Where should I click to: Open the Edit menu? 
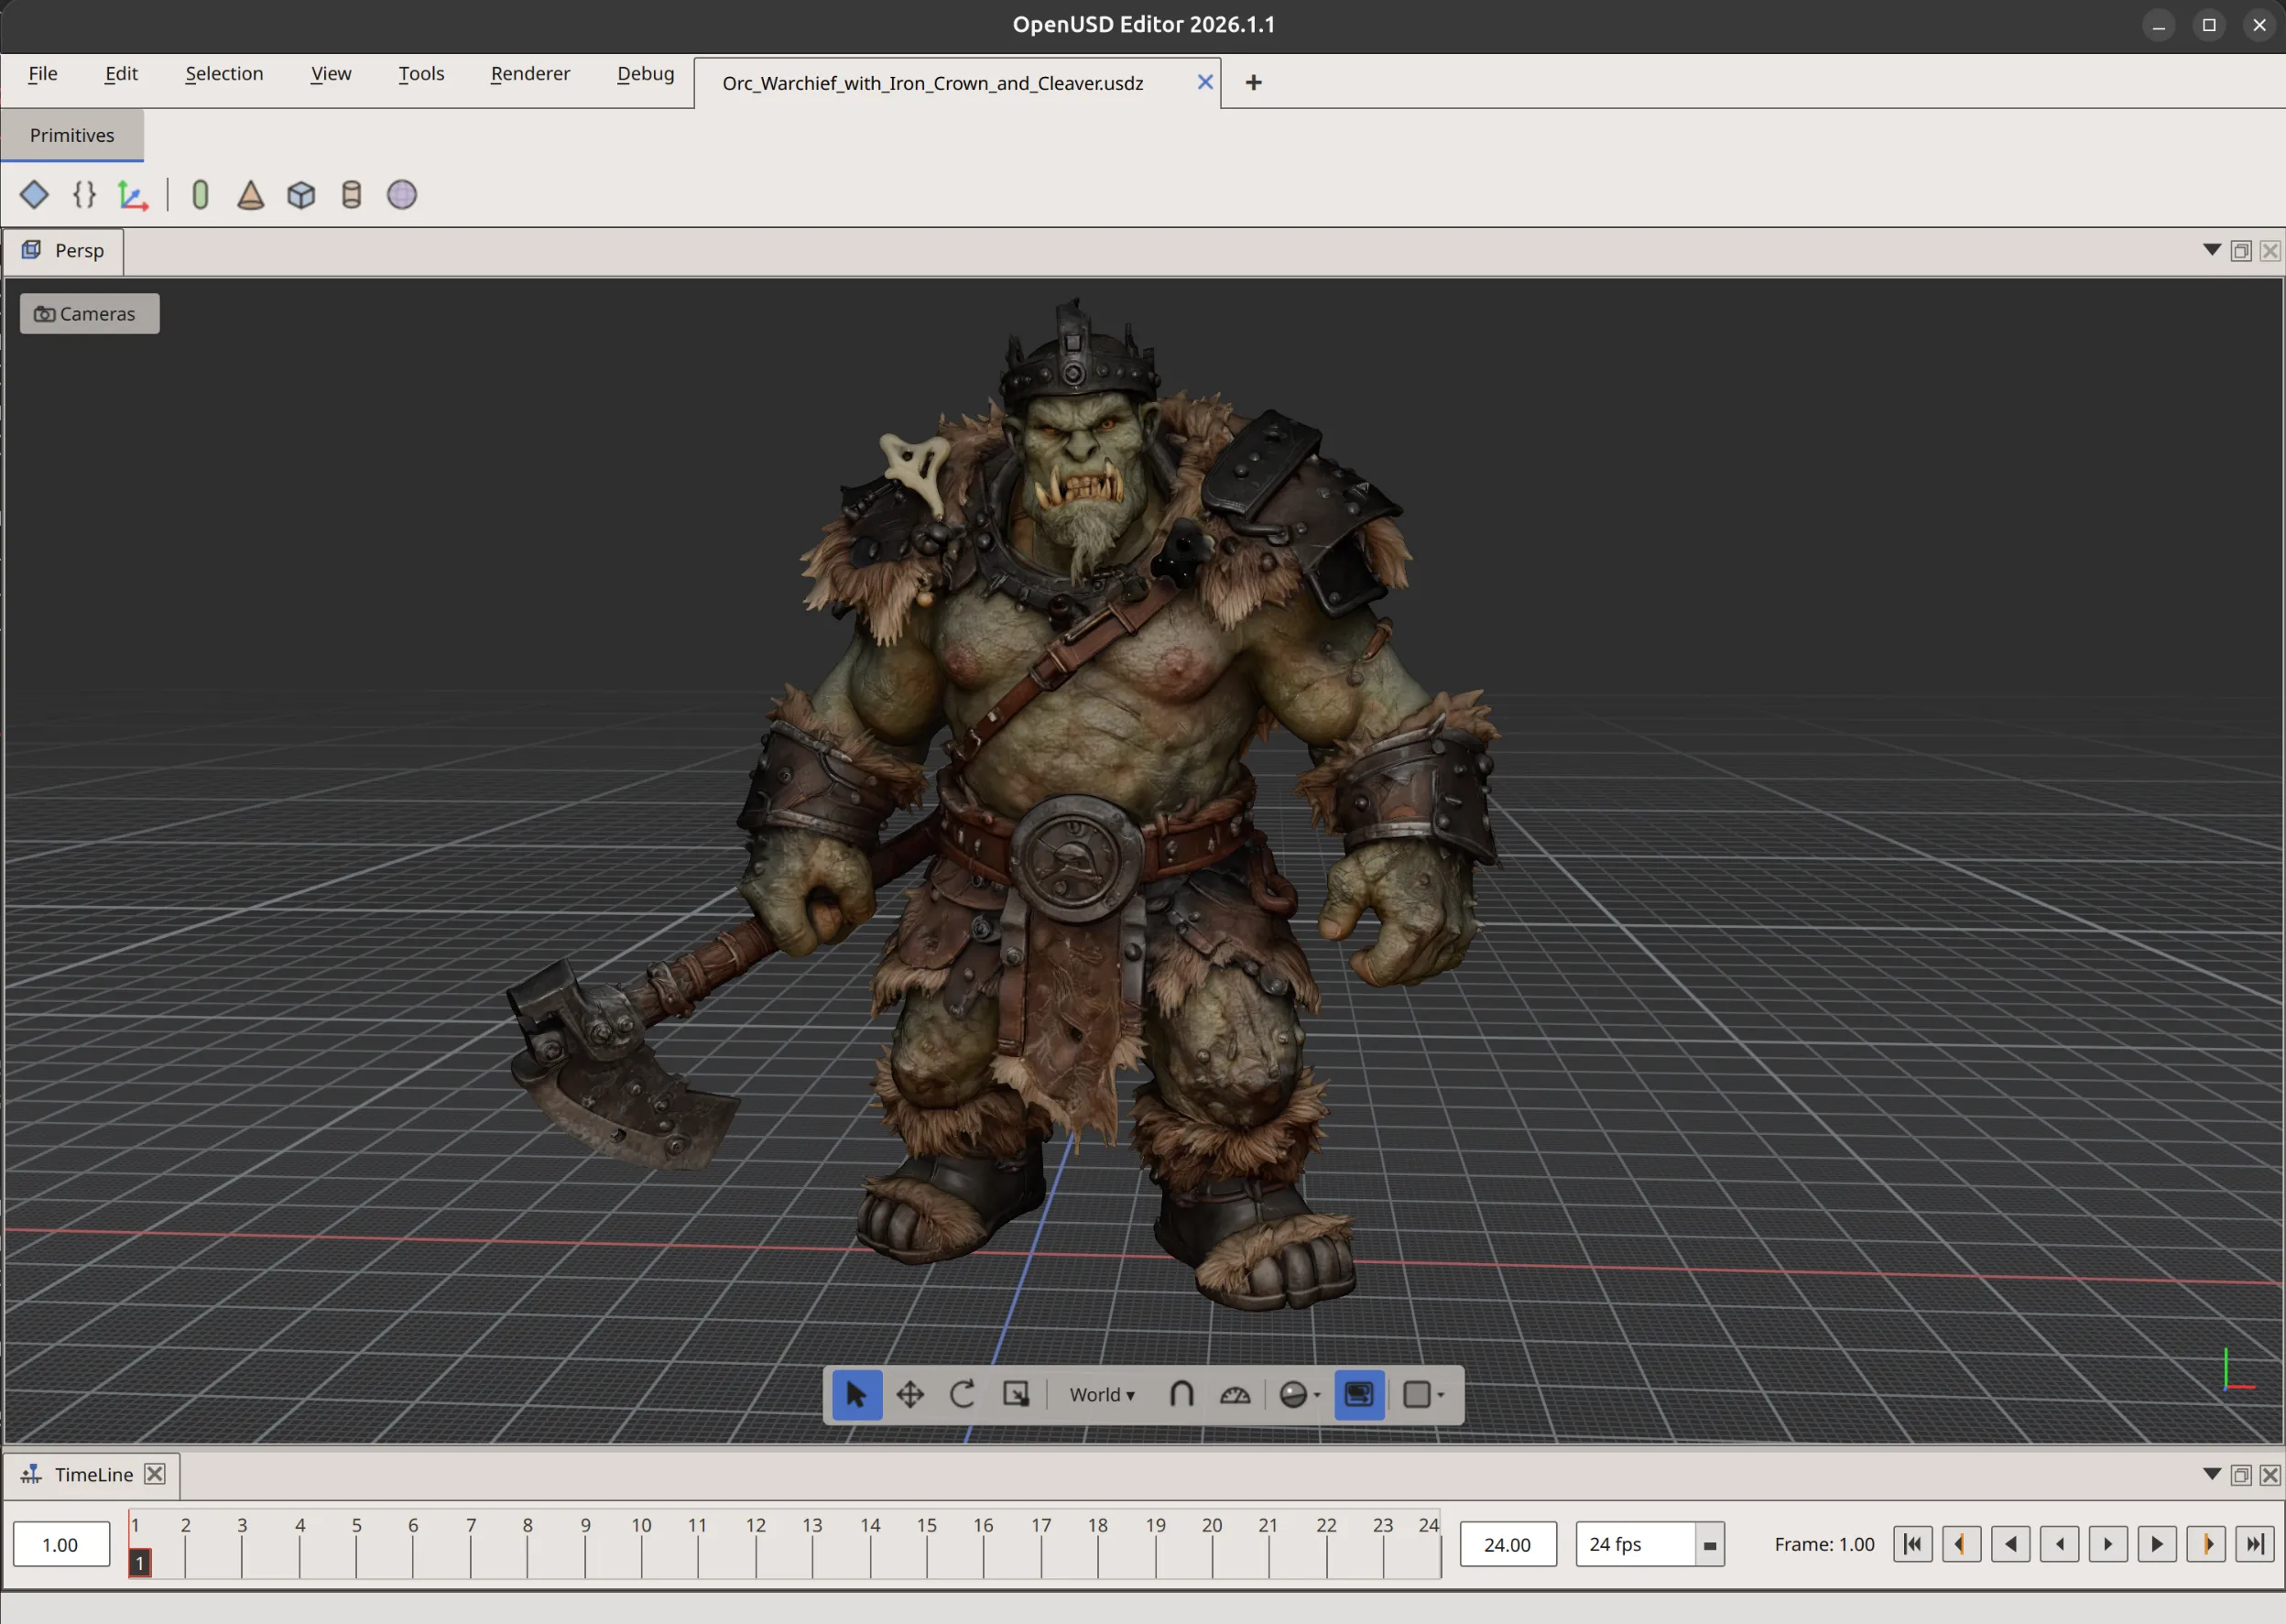(121, 73)
